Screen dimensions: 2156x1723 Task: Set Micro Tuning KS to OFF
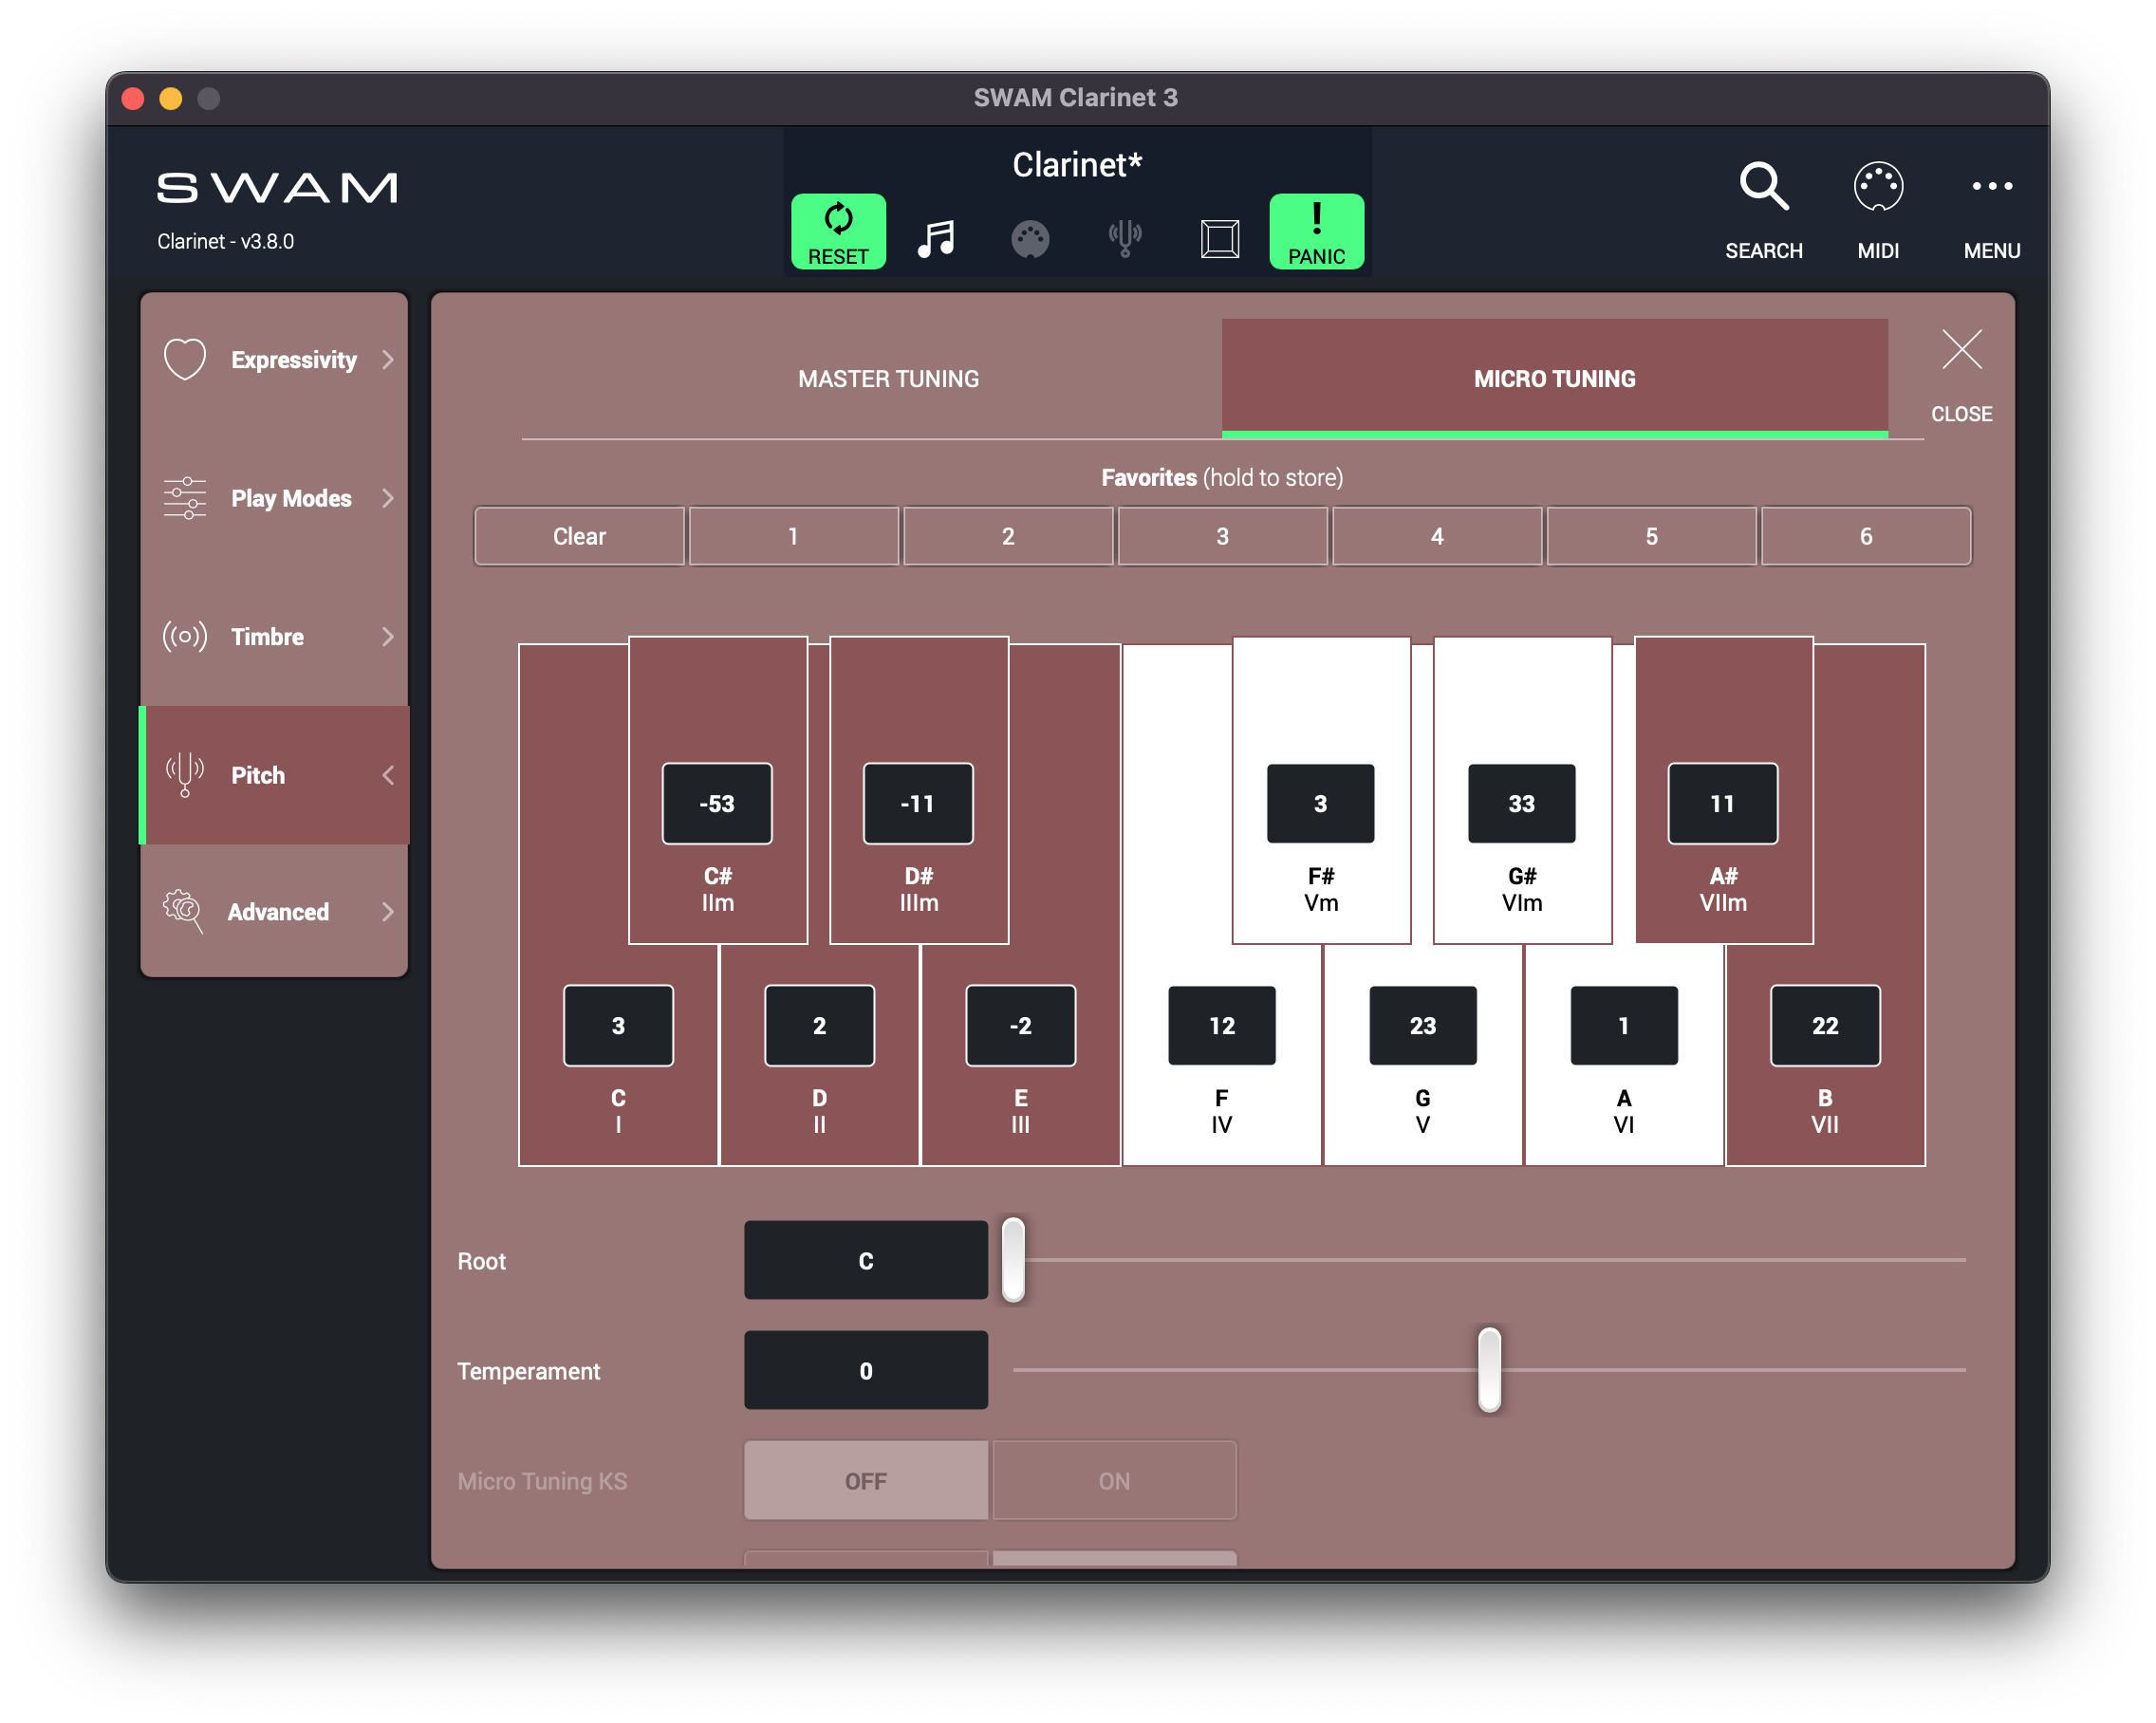pos(866,1480)
